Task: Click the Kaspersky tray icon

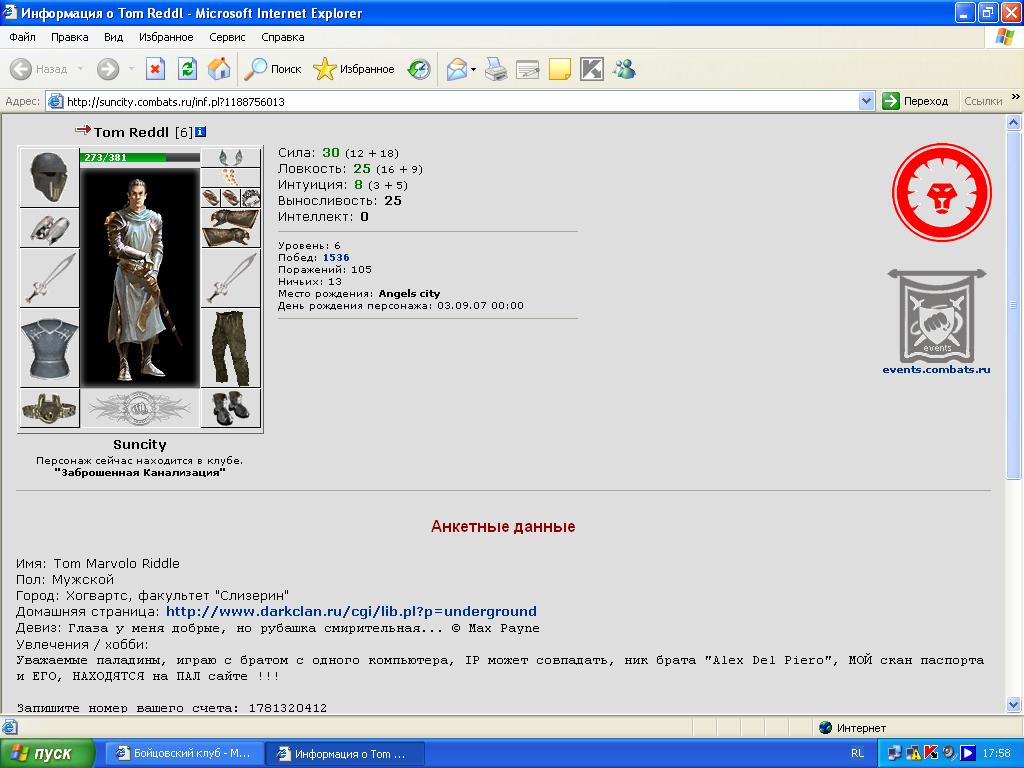Action: point(931,753)
